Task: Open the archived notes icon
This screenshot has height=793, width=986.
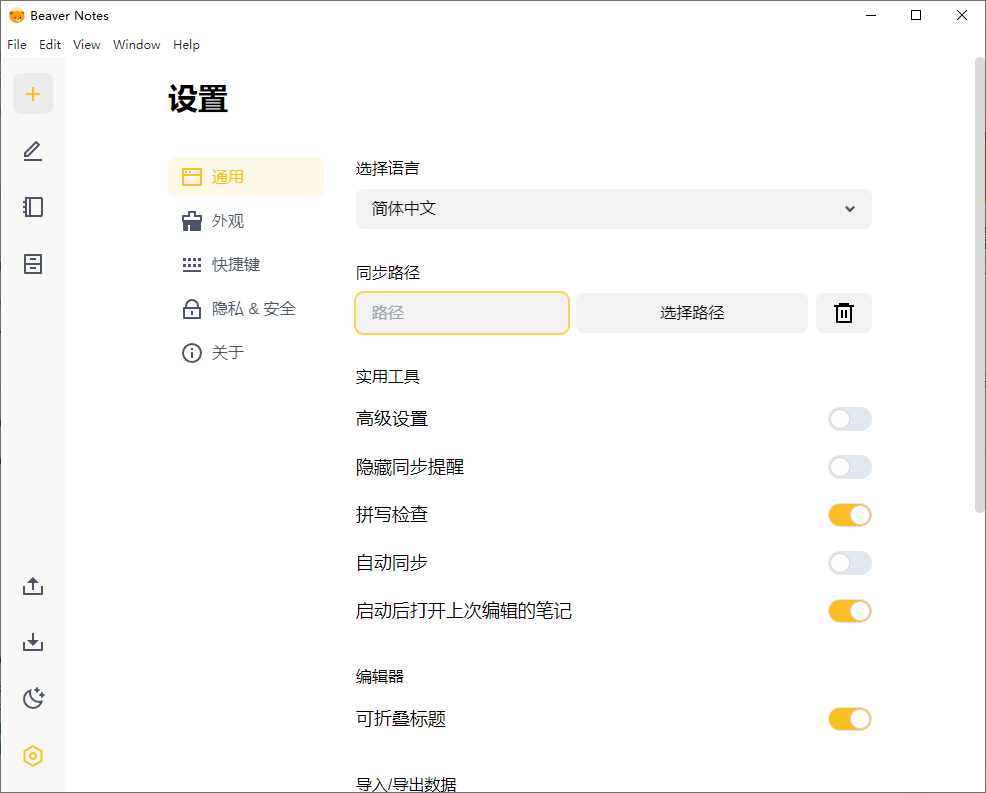Action: click(x=33, y=263)
